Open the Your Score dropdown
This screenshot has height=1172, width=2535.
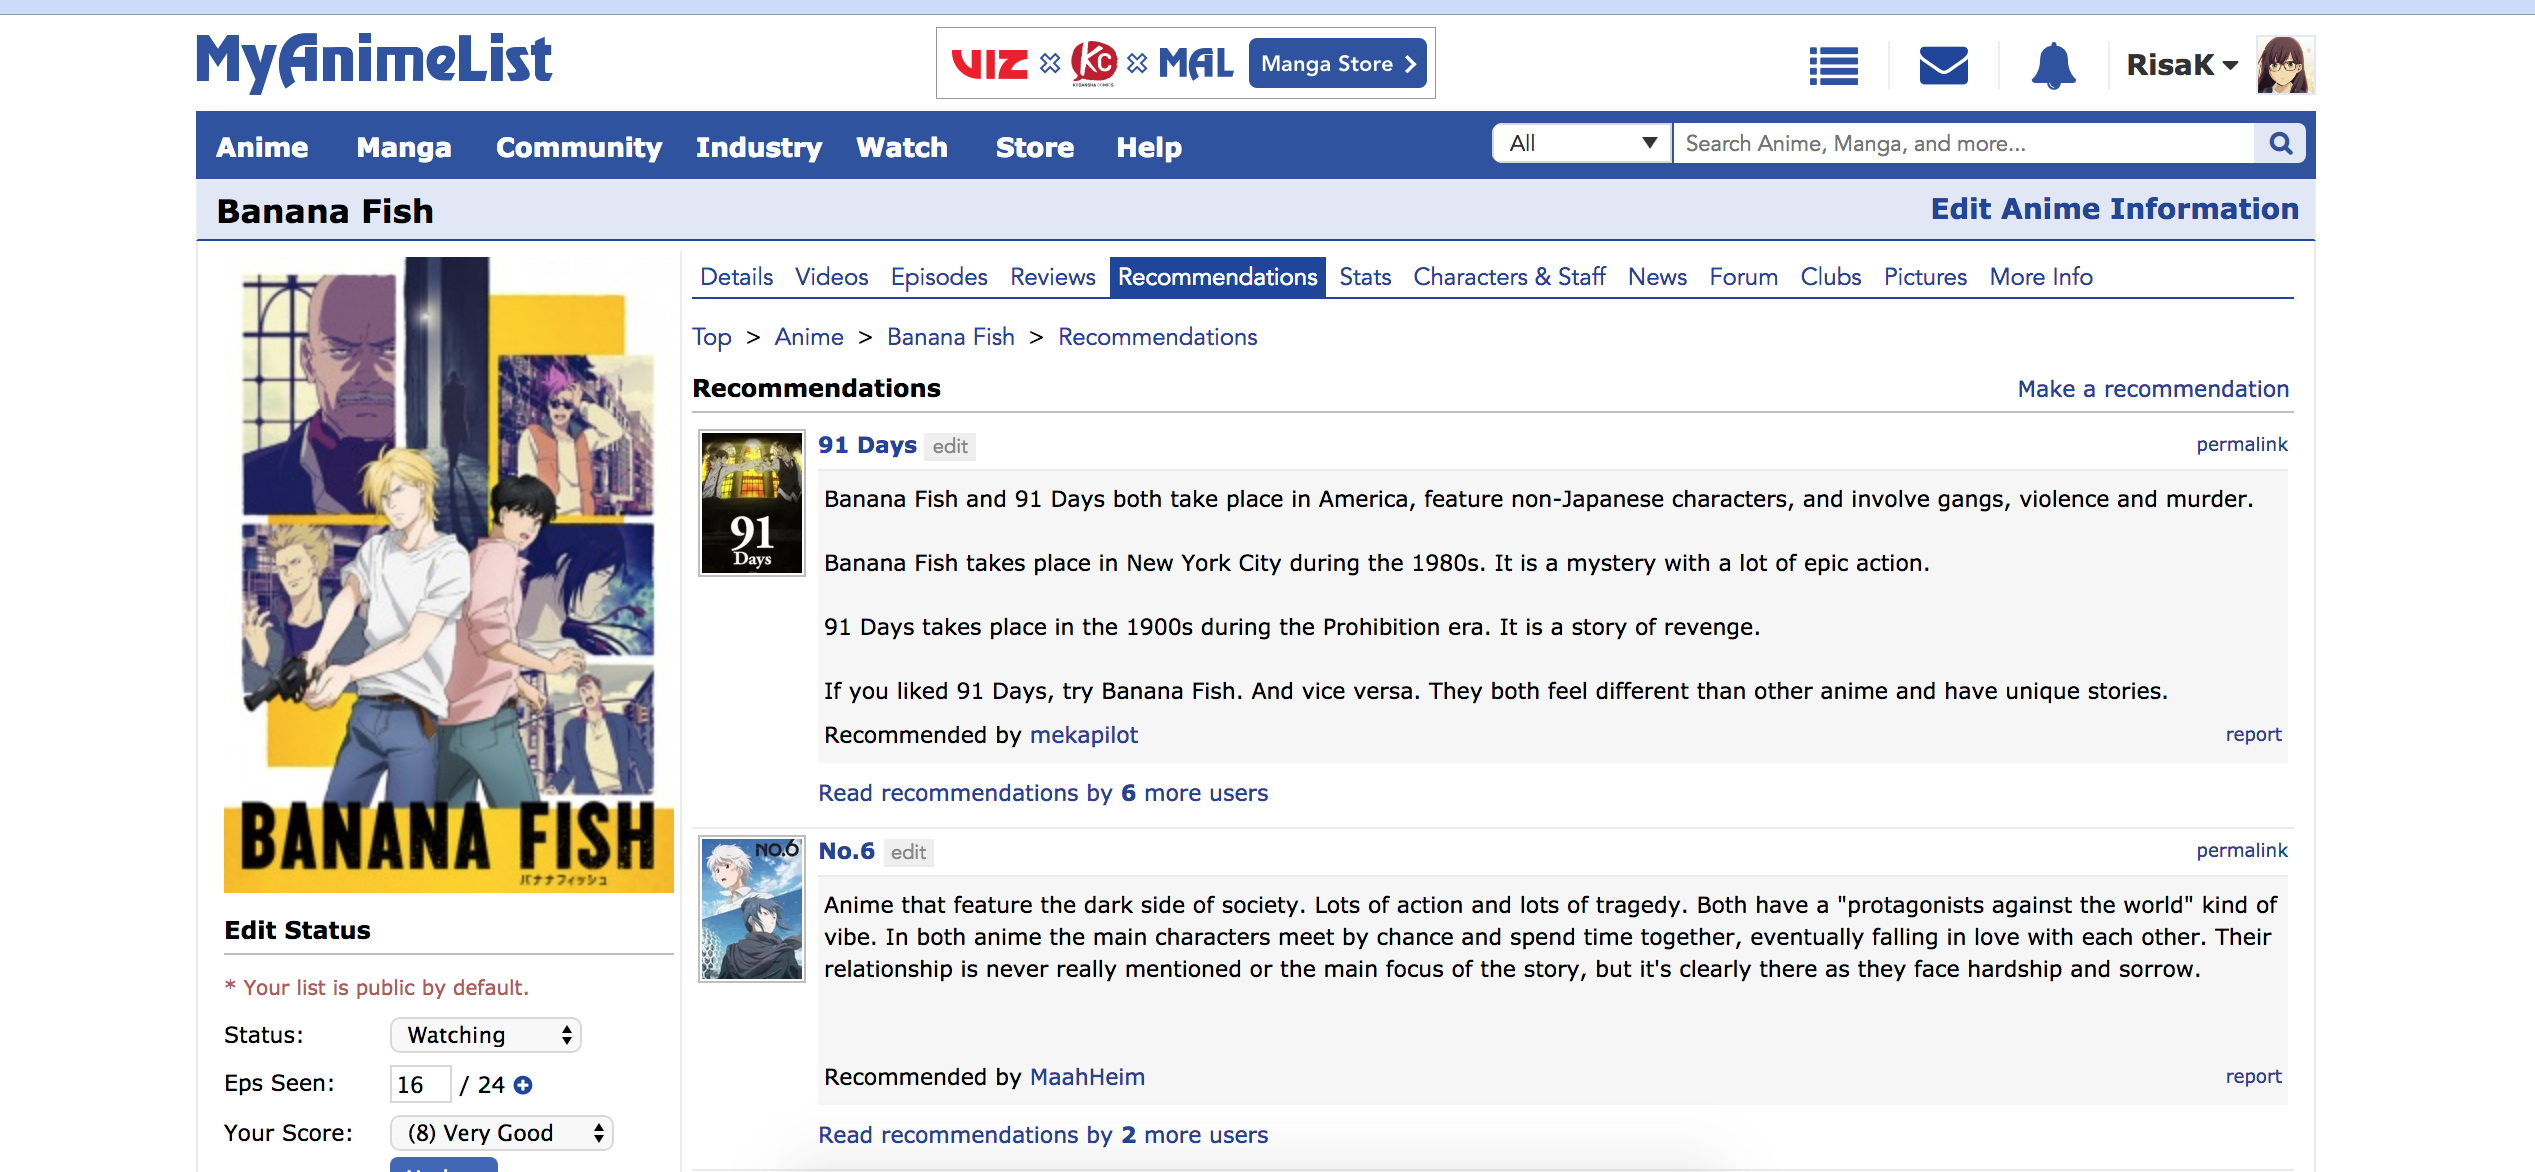click(x=501, y=1133)
